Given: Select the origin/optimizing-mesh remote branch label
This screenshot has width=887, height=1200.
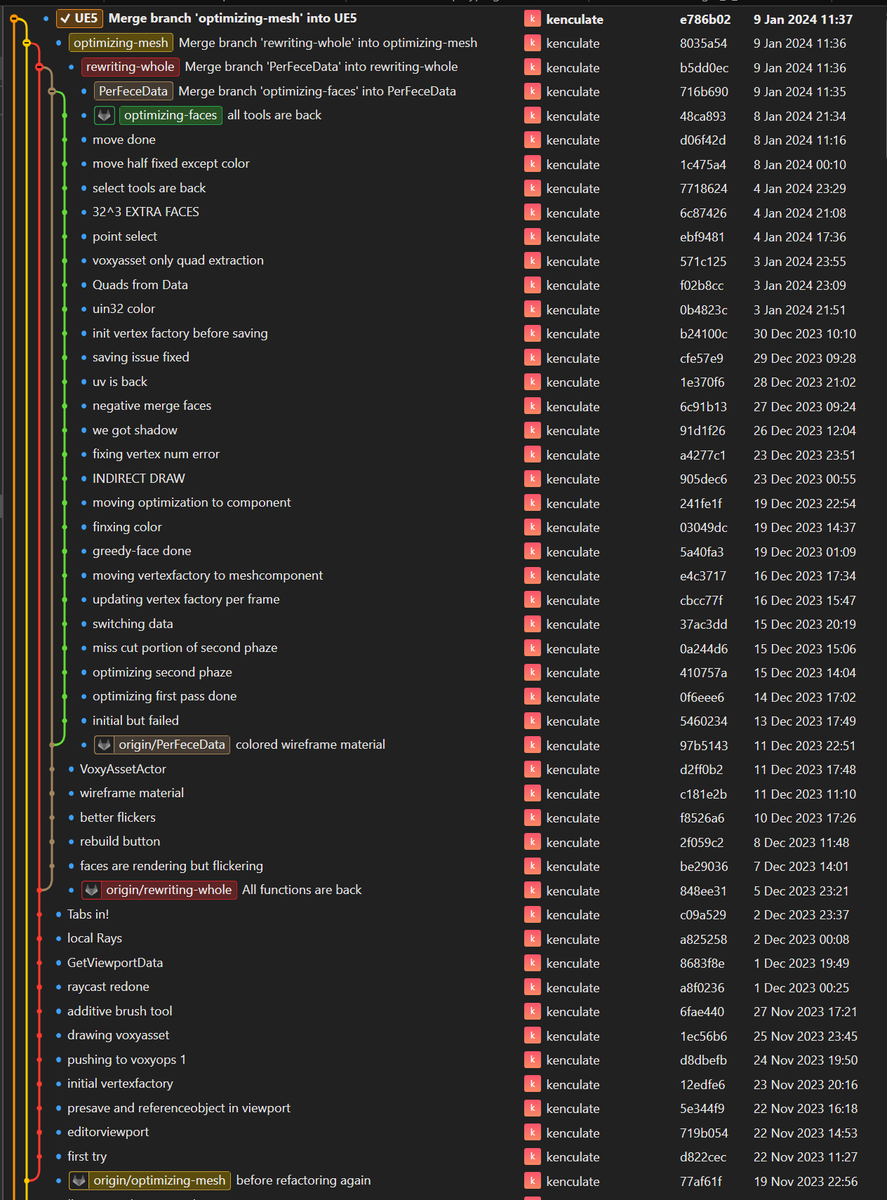Looking at the screenshot, I should click(x=150, y=1181).
